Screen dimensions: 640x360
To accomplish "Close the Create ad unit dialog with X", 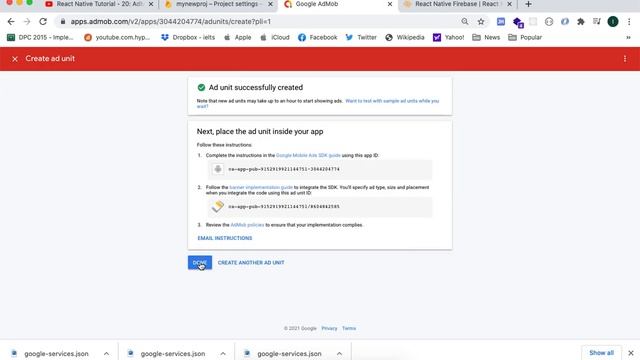I will tap(15, 59).
